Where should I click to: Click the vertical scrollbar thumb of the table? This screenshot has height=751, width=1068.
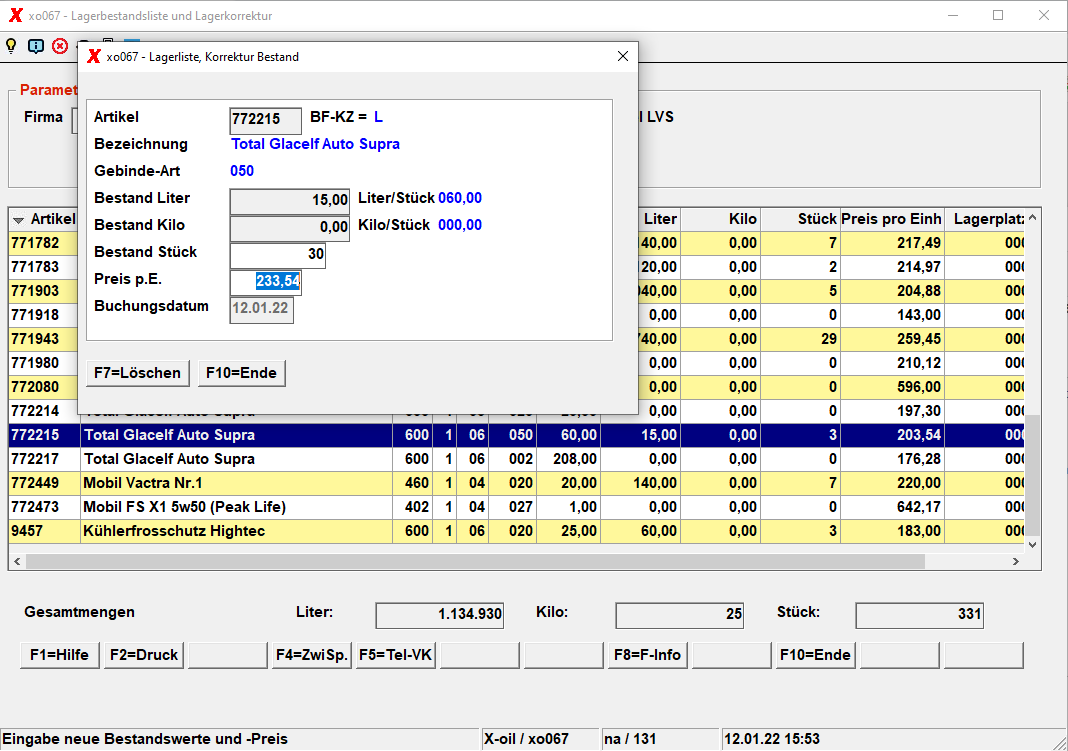[1033, 474]
